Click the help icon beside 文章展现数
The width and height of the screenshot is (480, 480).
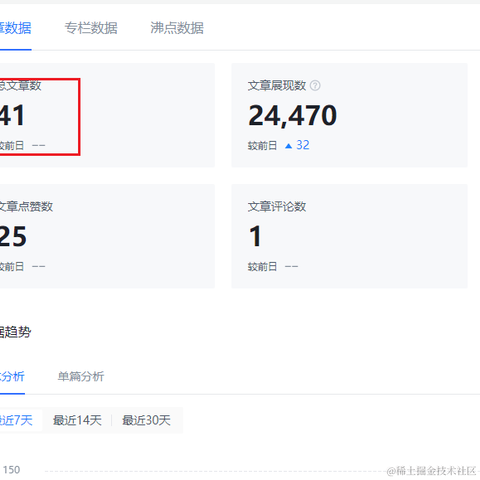point(315,86)
